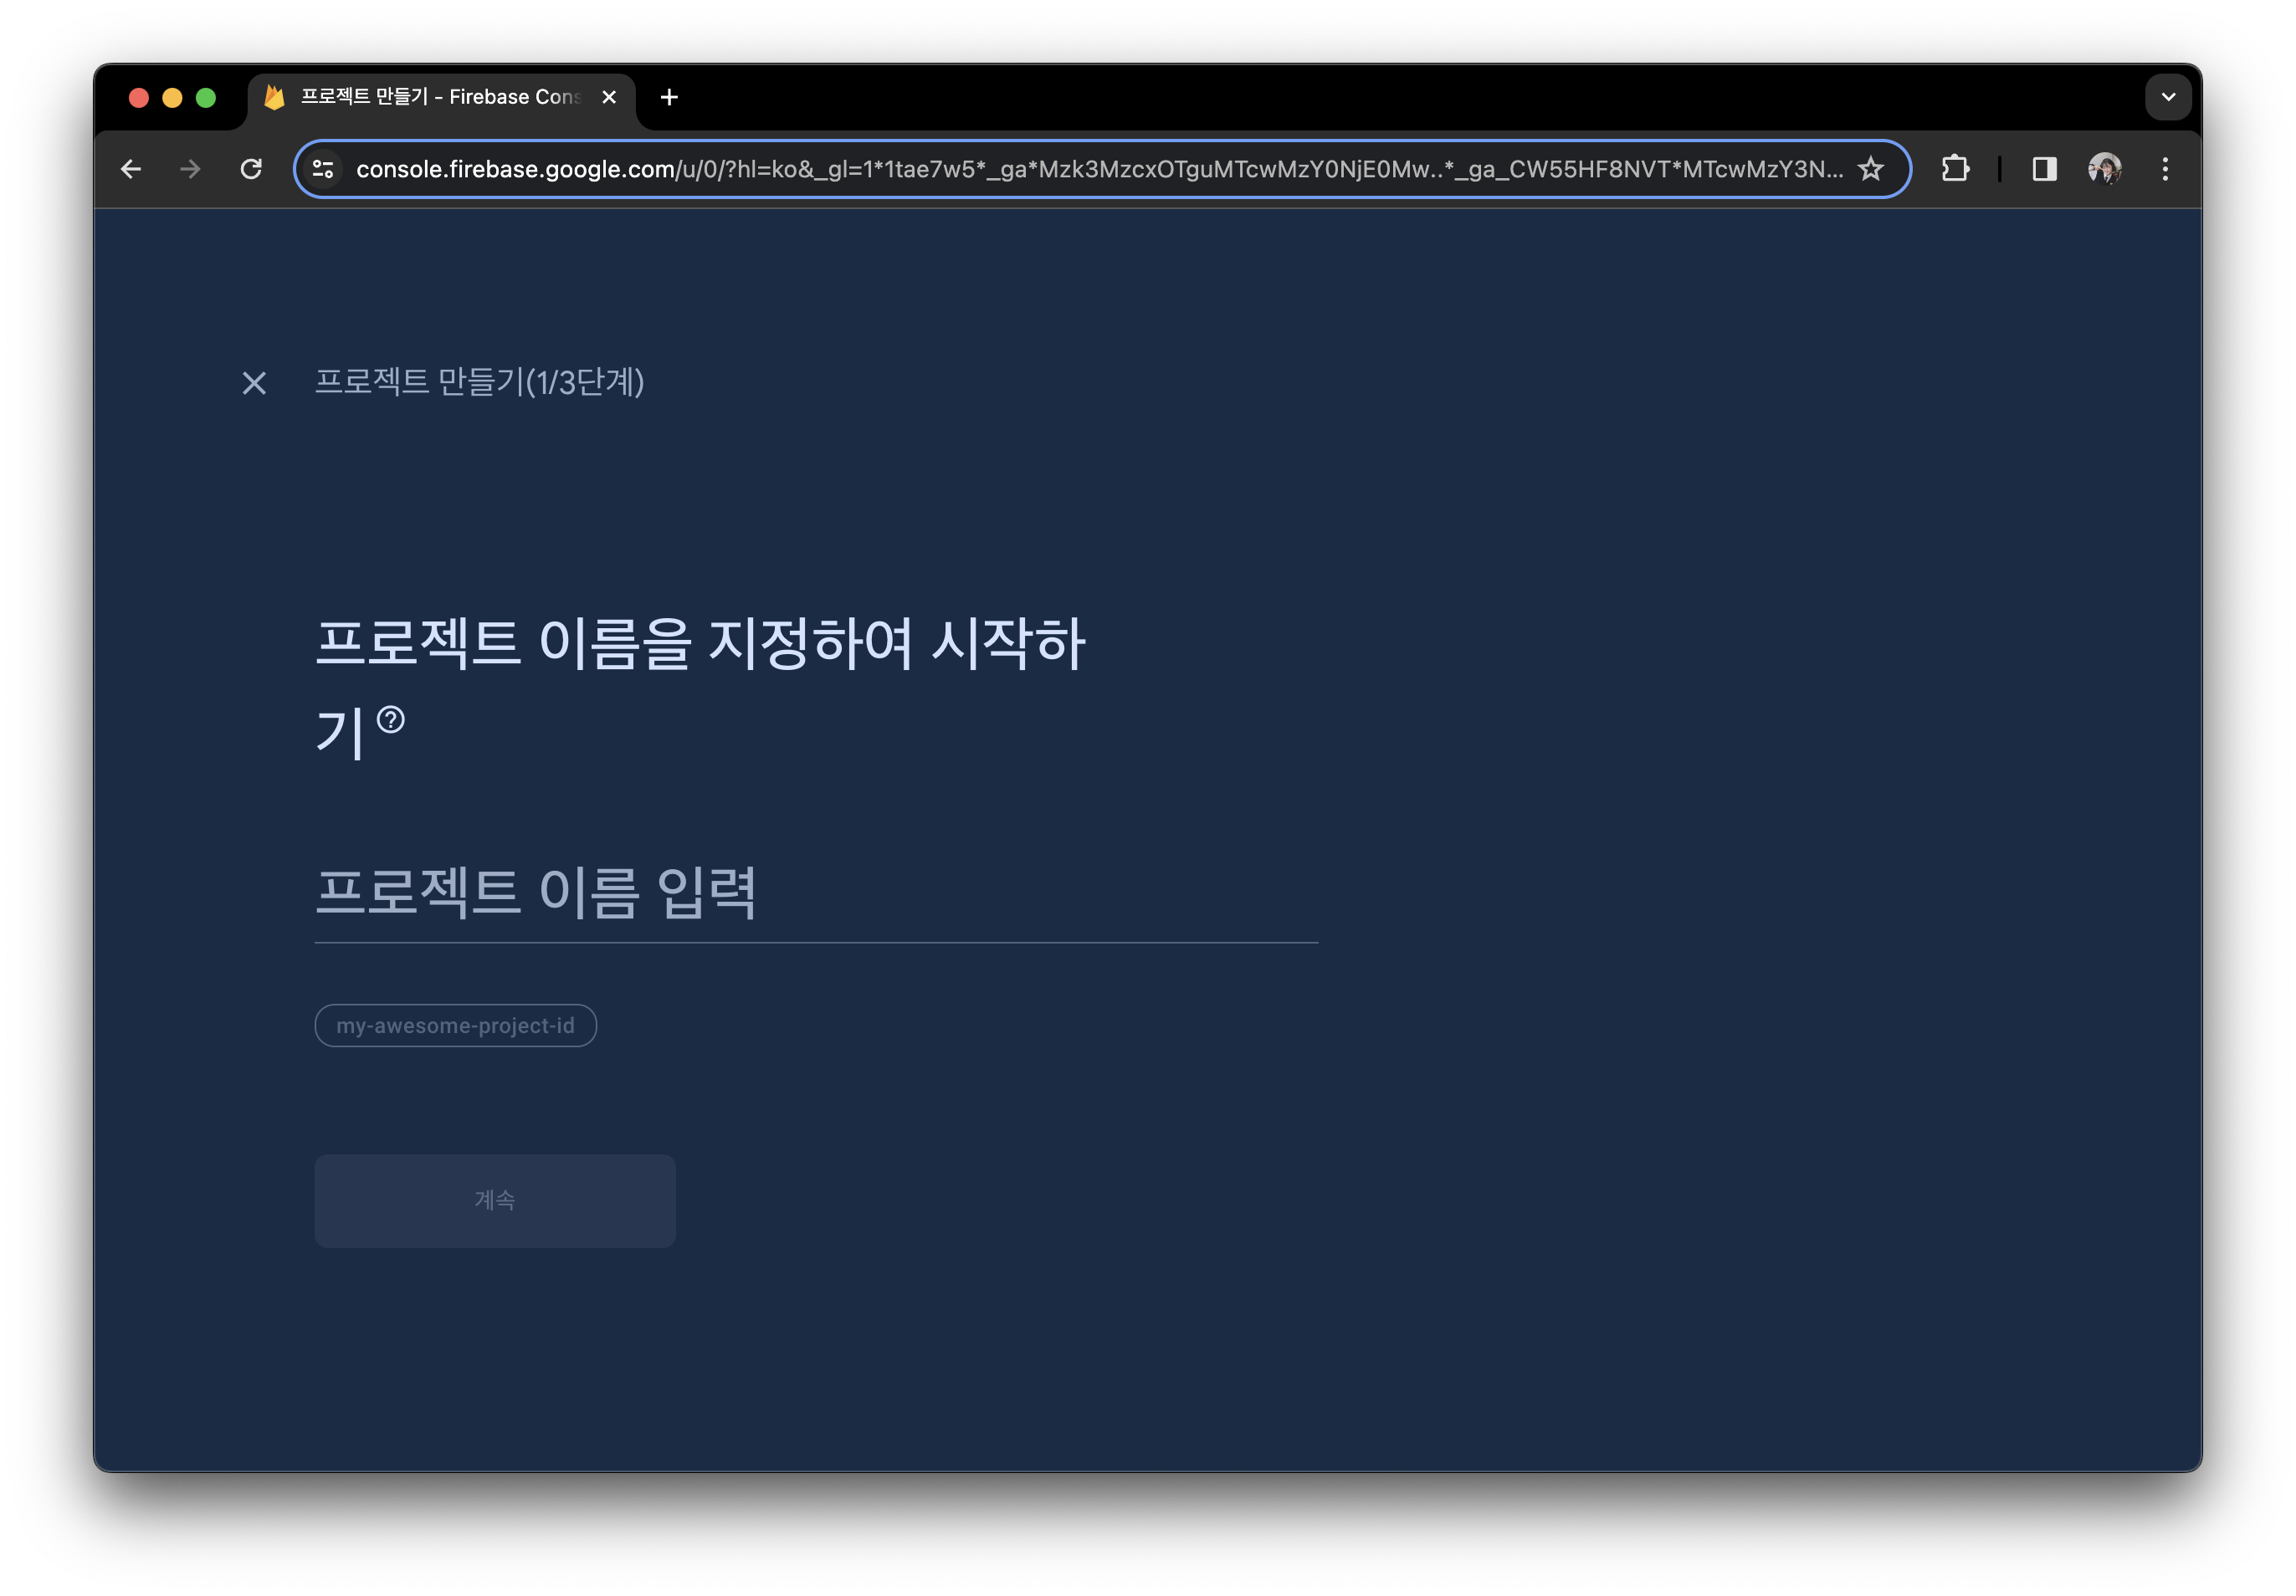Click the help question mark icon

click(x=391, y=719)
